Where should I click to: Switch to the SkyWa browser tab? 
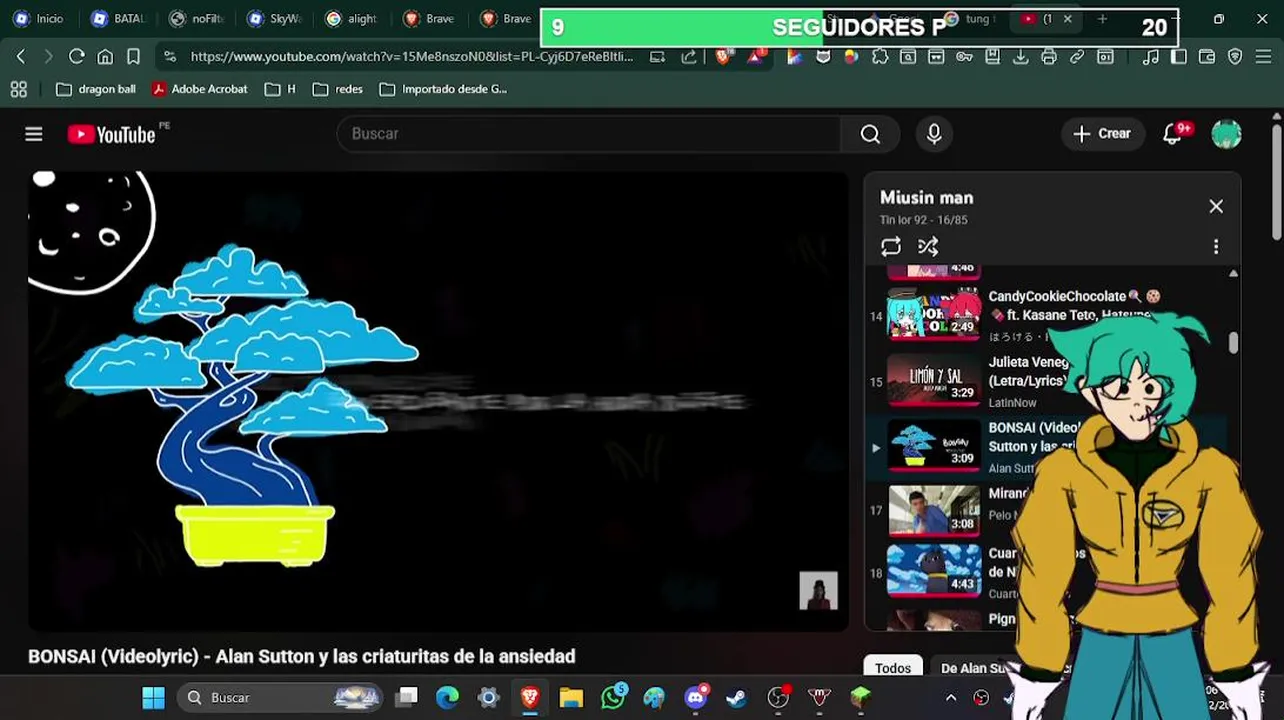pyautogui.click(x=274, y=19)
